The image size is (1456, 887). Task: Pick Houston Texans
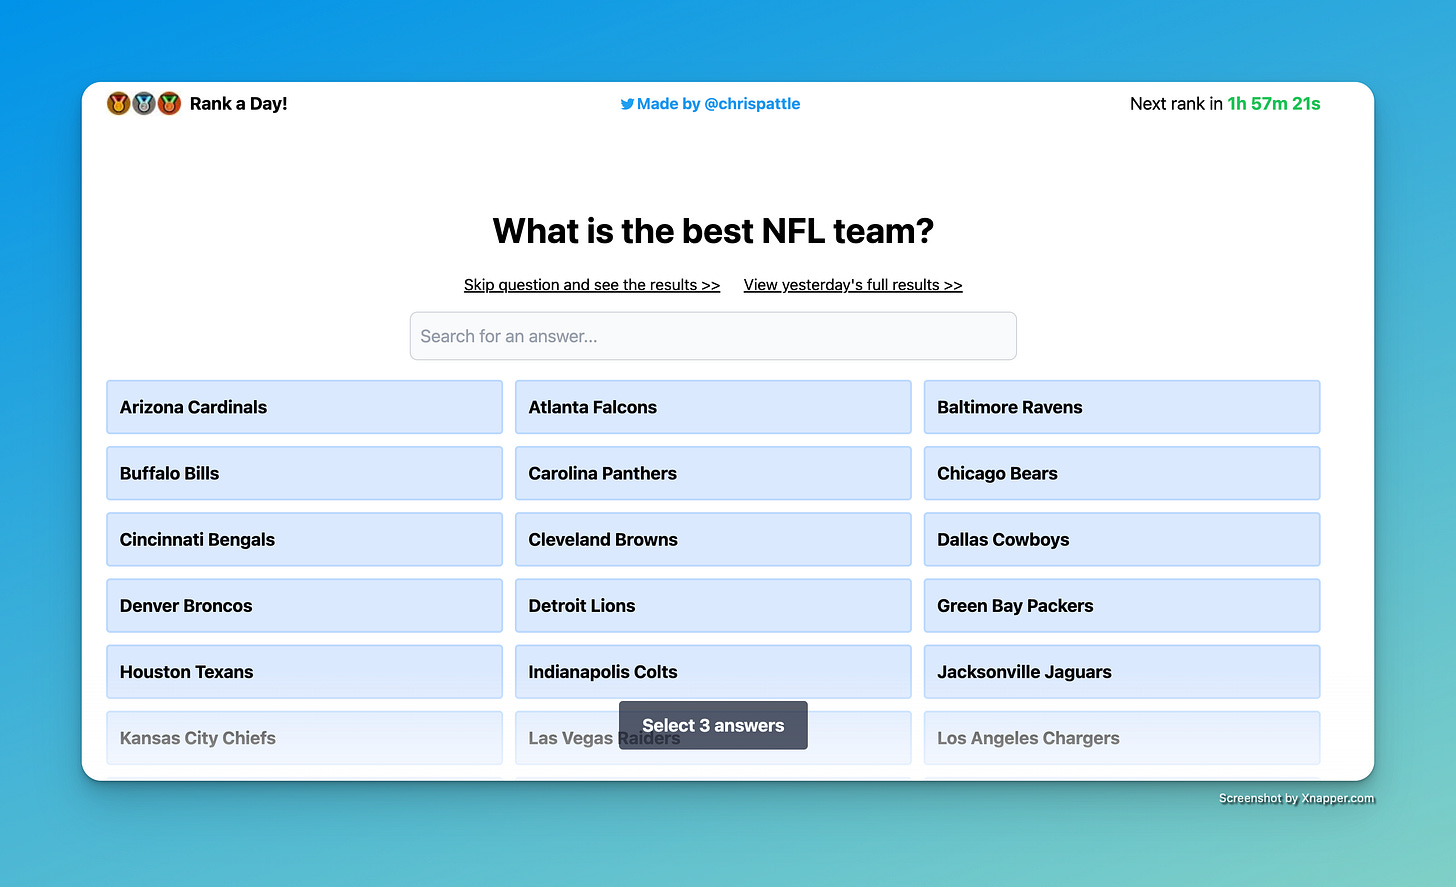pos(304,671)
